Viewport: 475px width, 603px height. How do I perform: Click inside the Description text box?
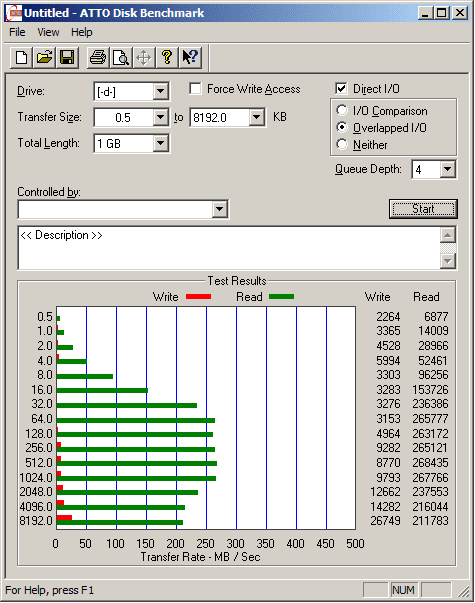(229, 248)
